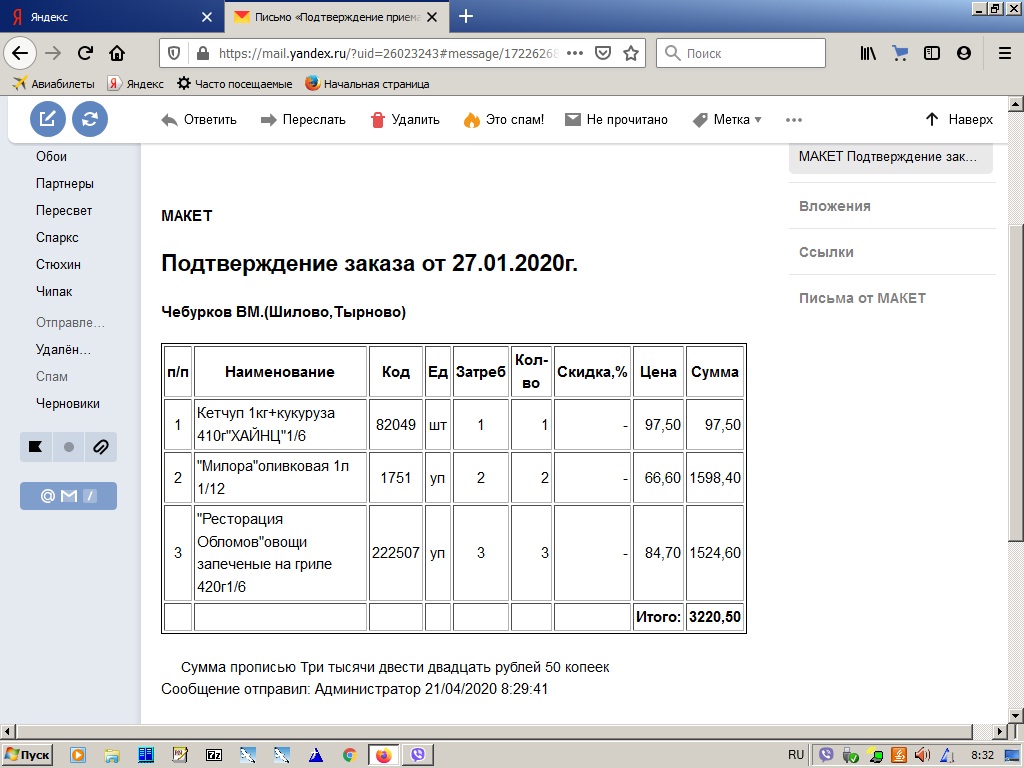This screenshot has width=1024, height=768.
Task: Mark message as spam with flame icon
Action: tap(471, 120)
